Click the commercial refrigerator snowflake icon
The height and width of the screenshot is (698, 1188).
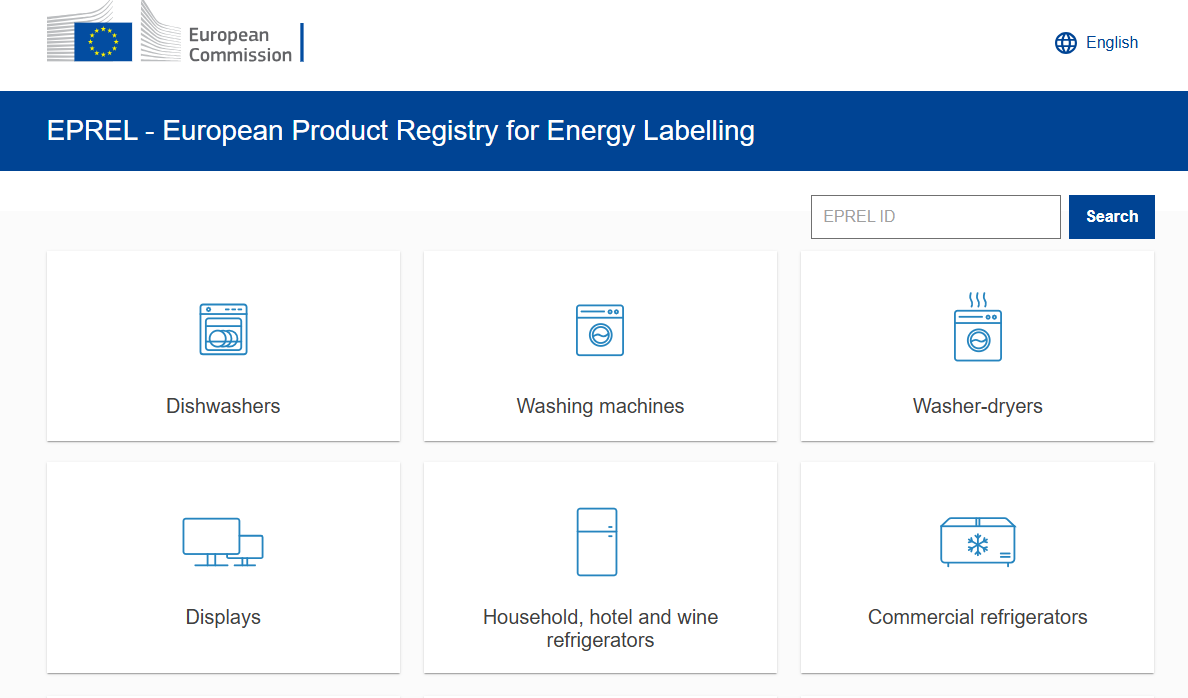pyautogui.click(x=977, y=543)
